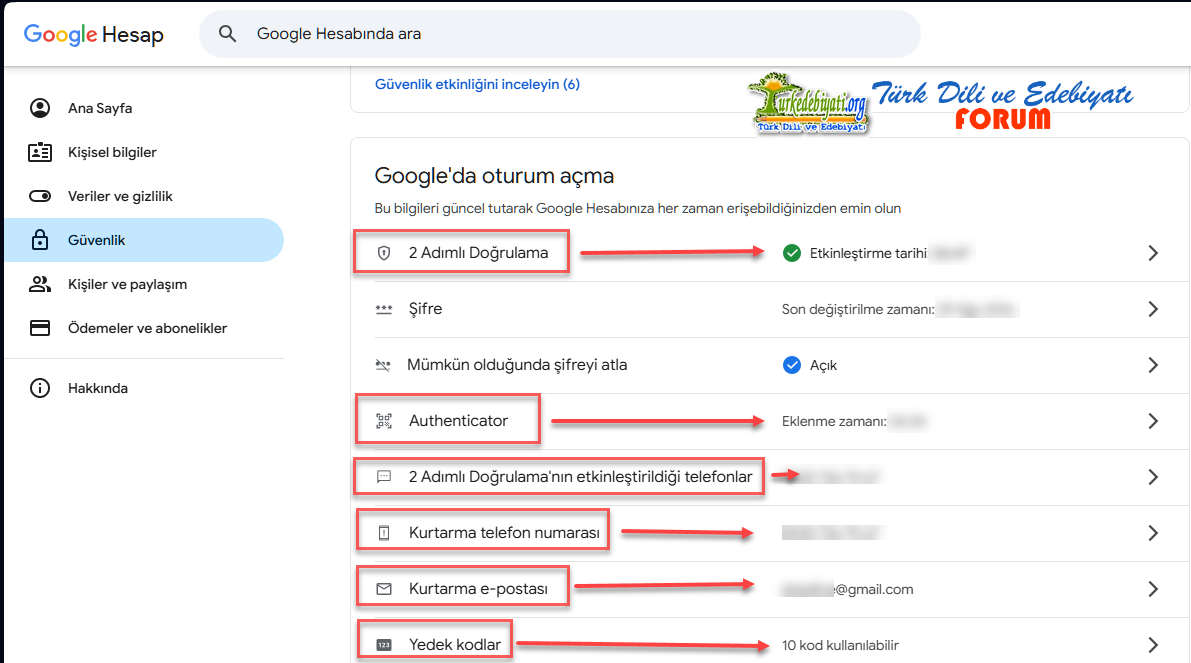This screenshot has height=663, width=1191.
Task: Go to Kişisel bilgiler in sidebar
Action: [112, 152]
